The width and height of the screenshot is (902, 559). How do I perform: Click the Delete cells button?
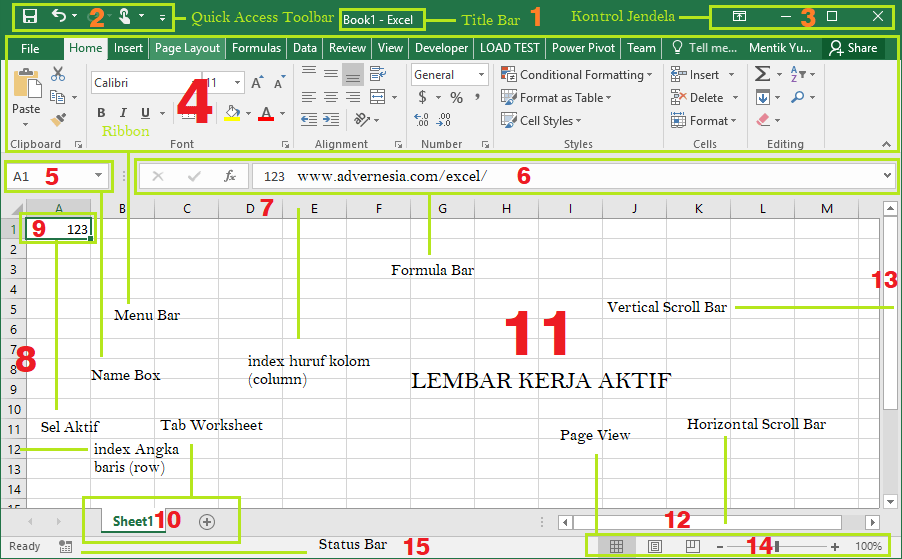click(x=705, y=98)
